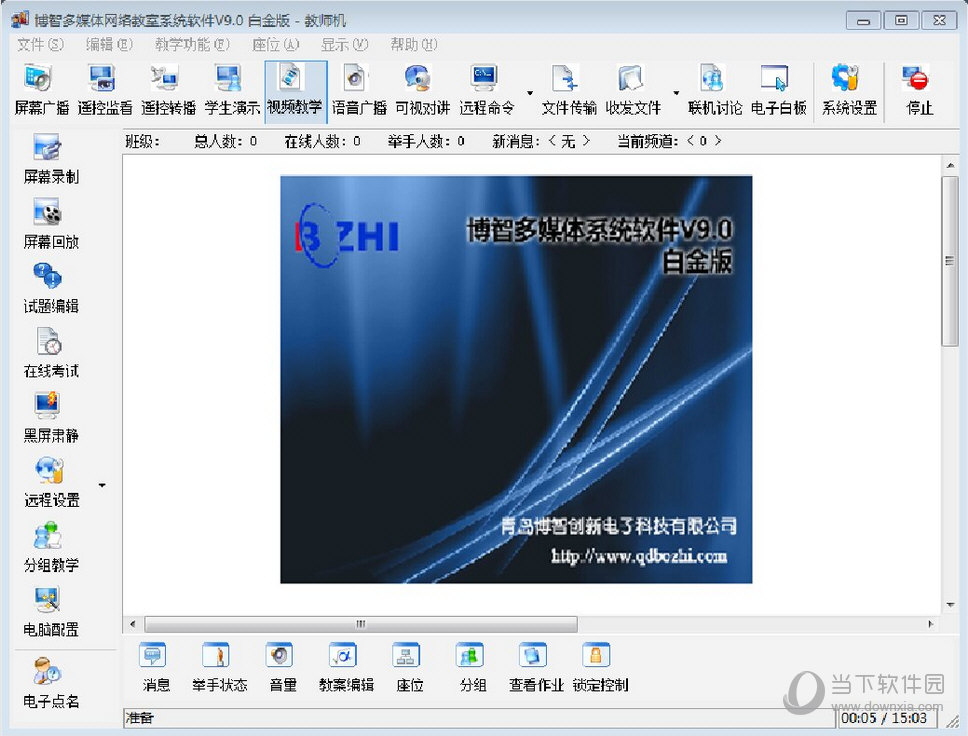
Task: Activate 黑屏肃静 black screen silence
Action: [51, 418]
